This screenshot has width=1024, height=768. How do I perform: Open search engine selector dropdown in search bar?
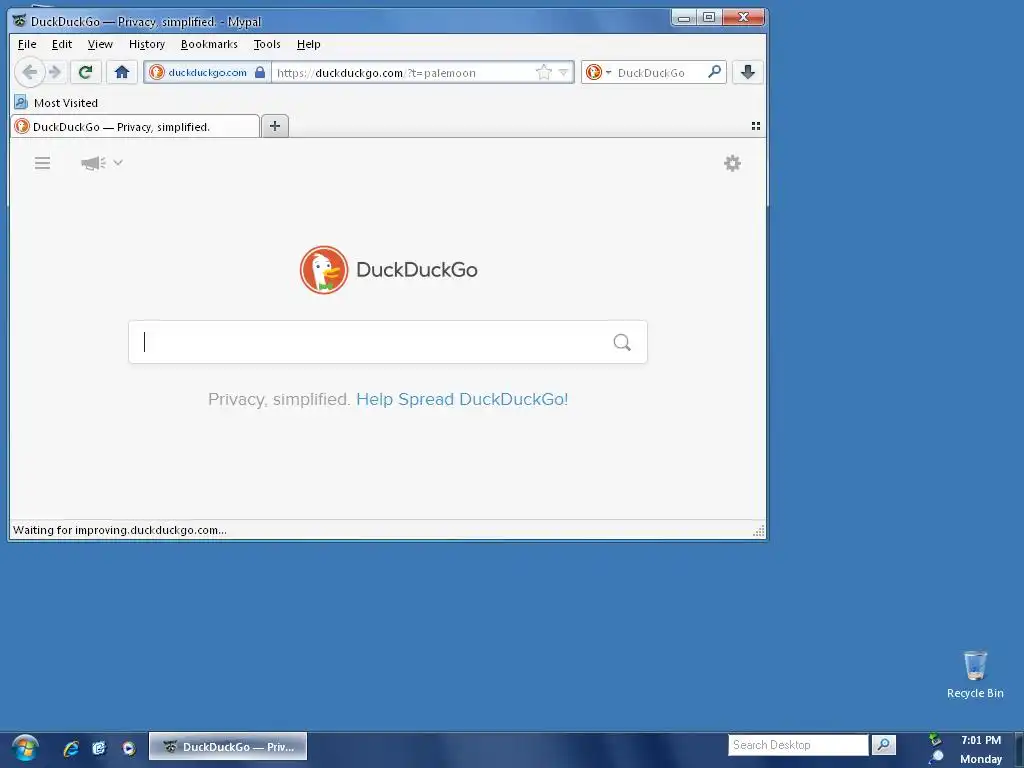pyautogui.click(x=608, y=72)
